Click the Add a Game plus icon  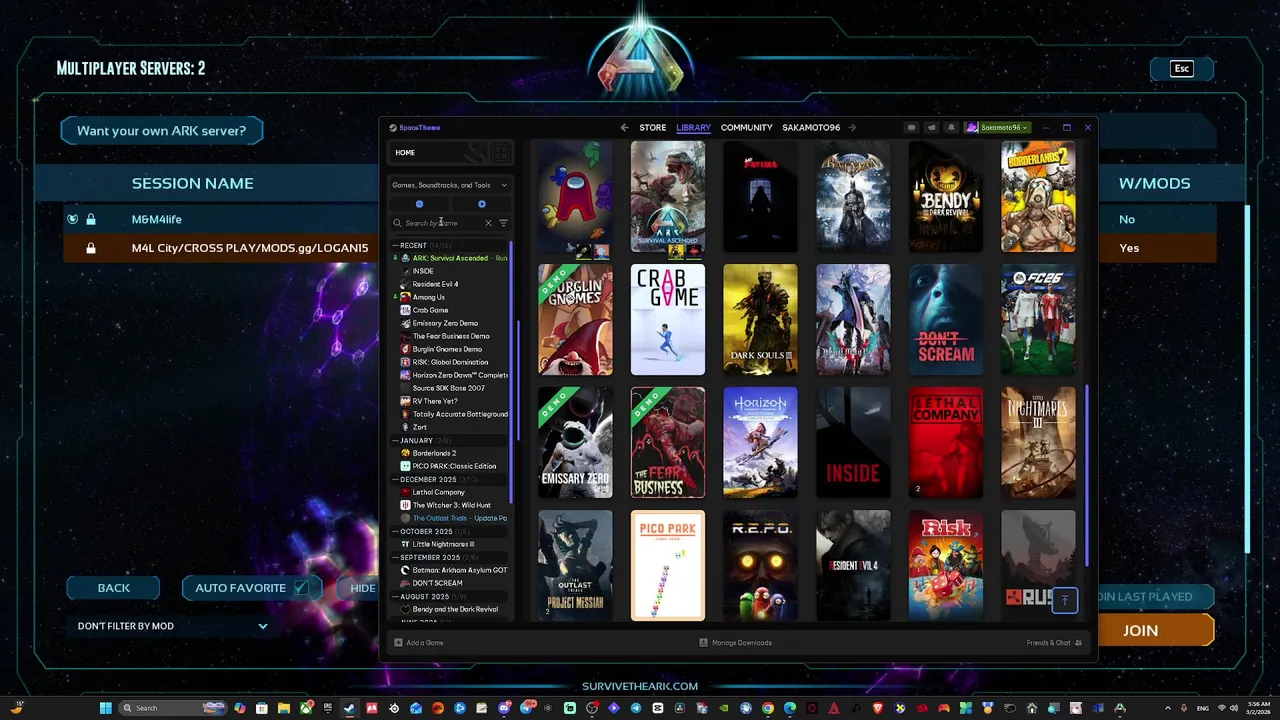coord(398,643)
